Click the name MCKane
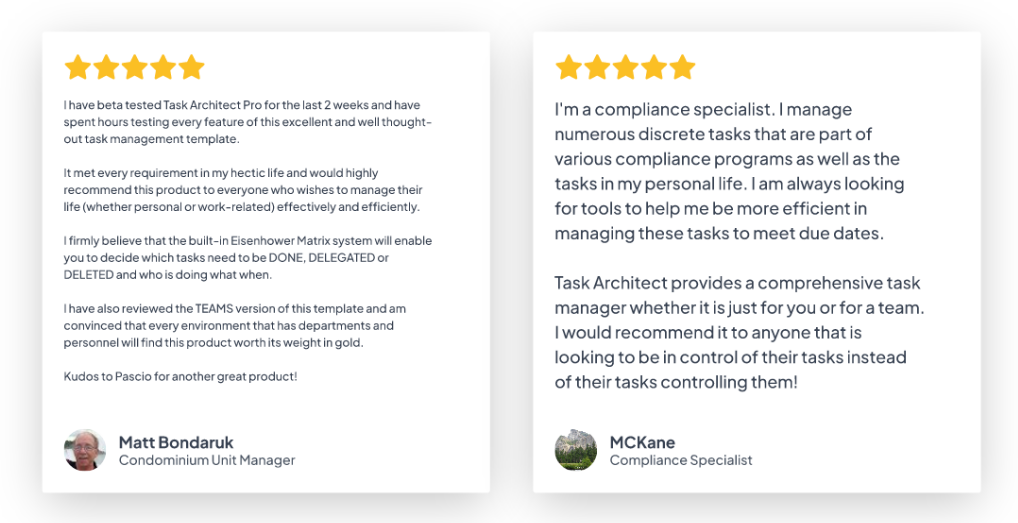1018x523 pixels. [x=642, y=443]
